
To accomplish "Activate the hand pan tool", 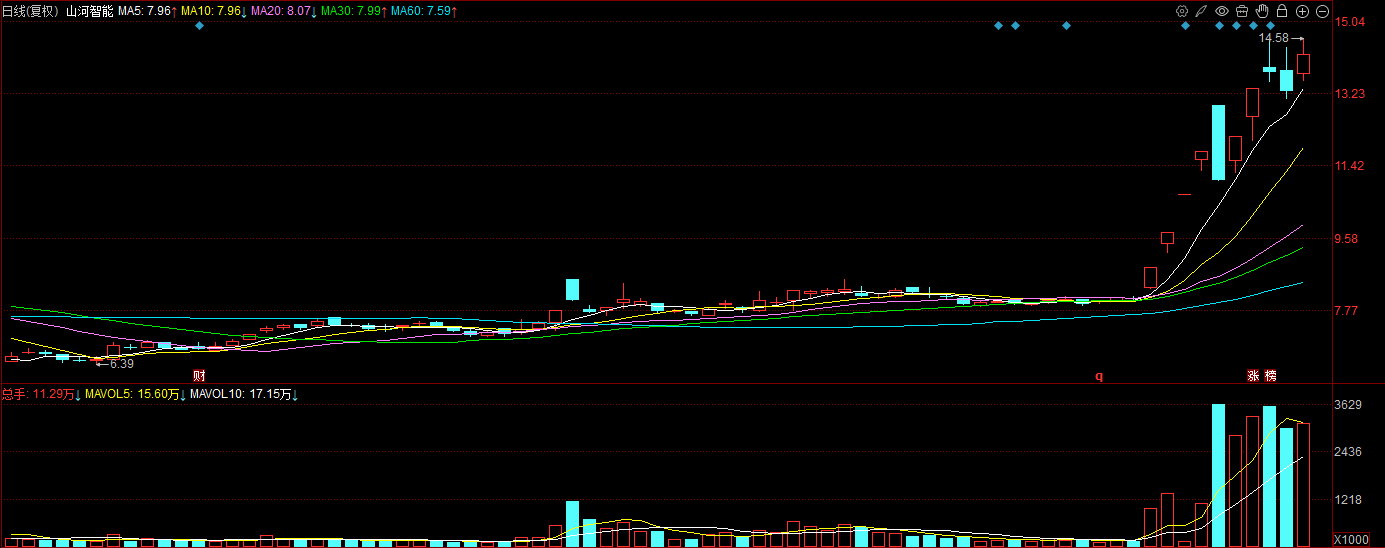I will pos(1262,11).
